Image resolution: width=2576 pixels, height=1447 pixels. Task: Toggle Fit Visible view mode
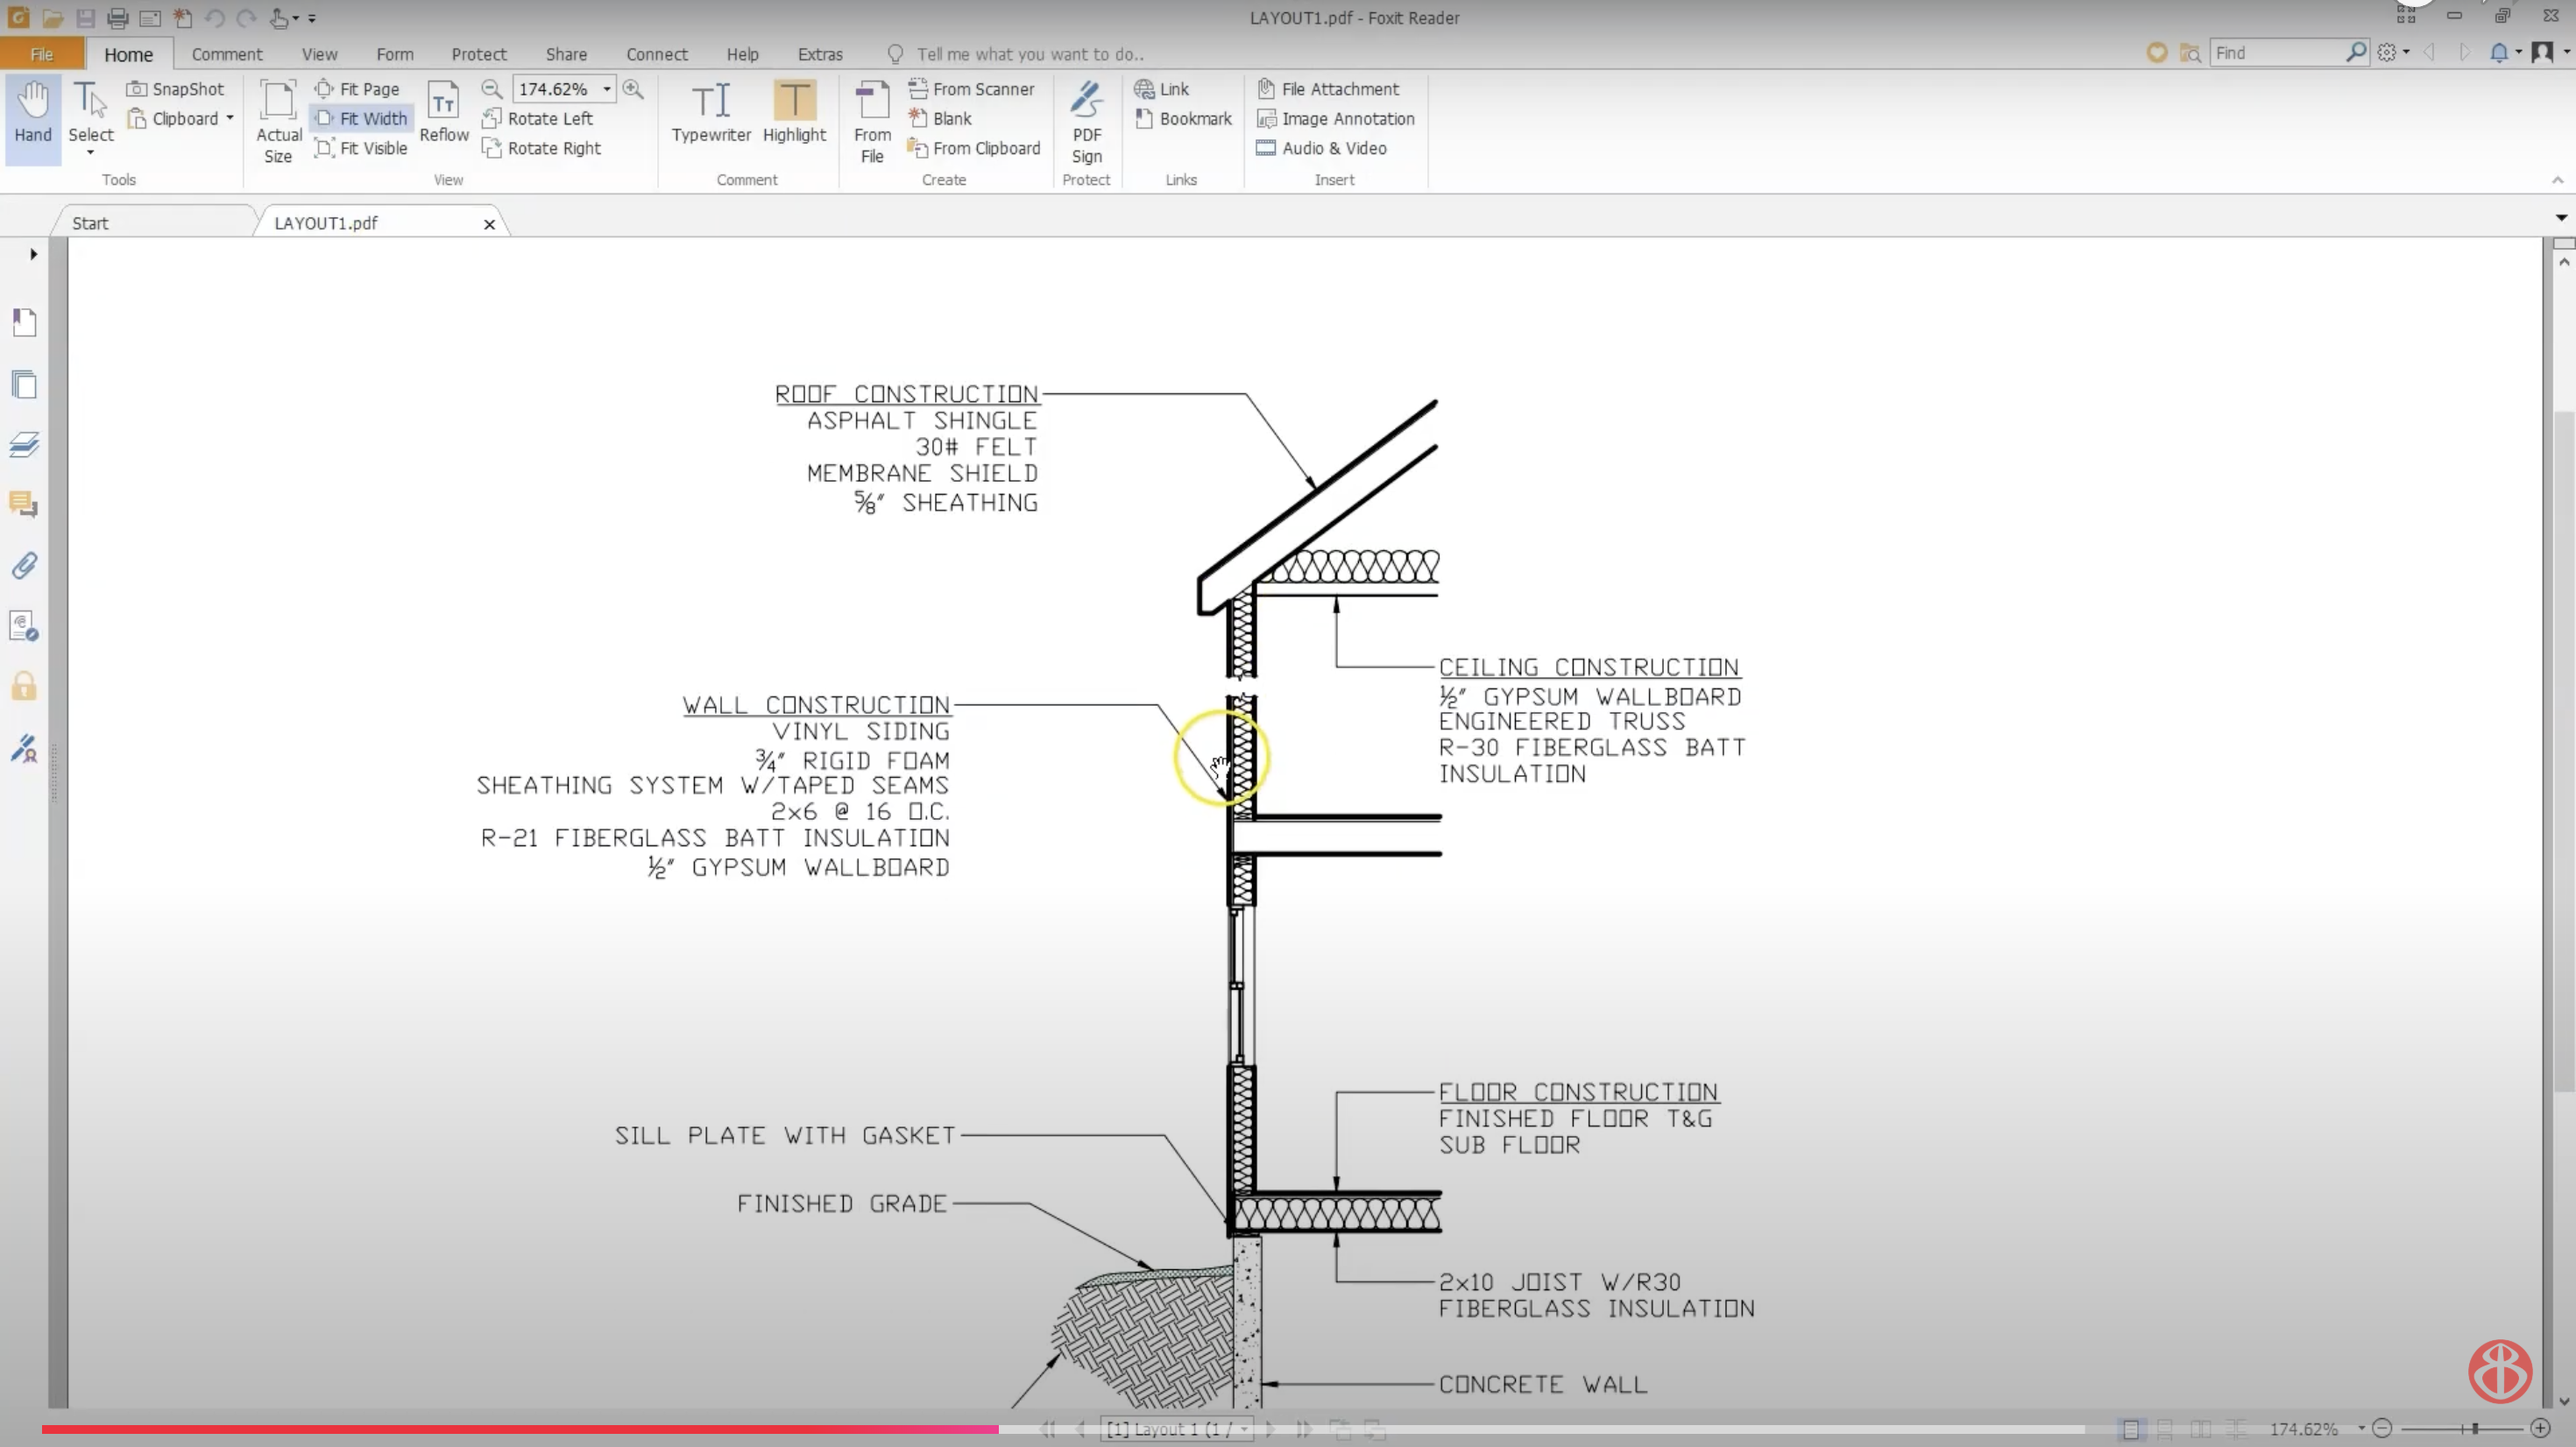[361, 148]
